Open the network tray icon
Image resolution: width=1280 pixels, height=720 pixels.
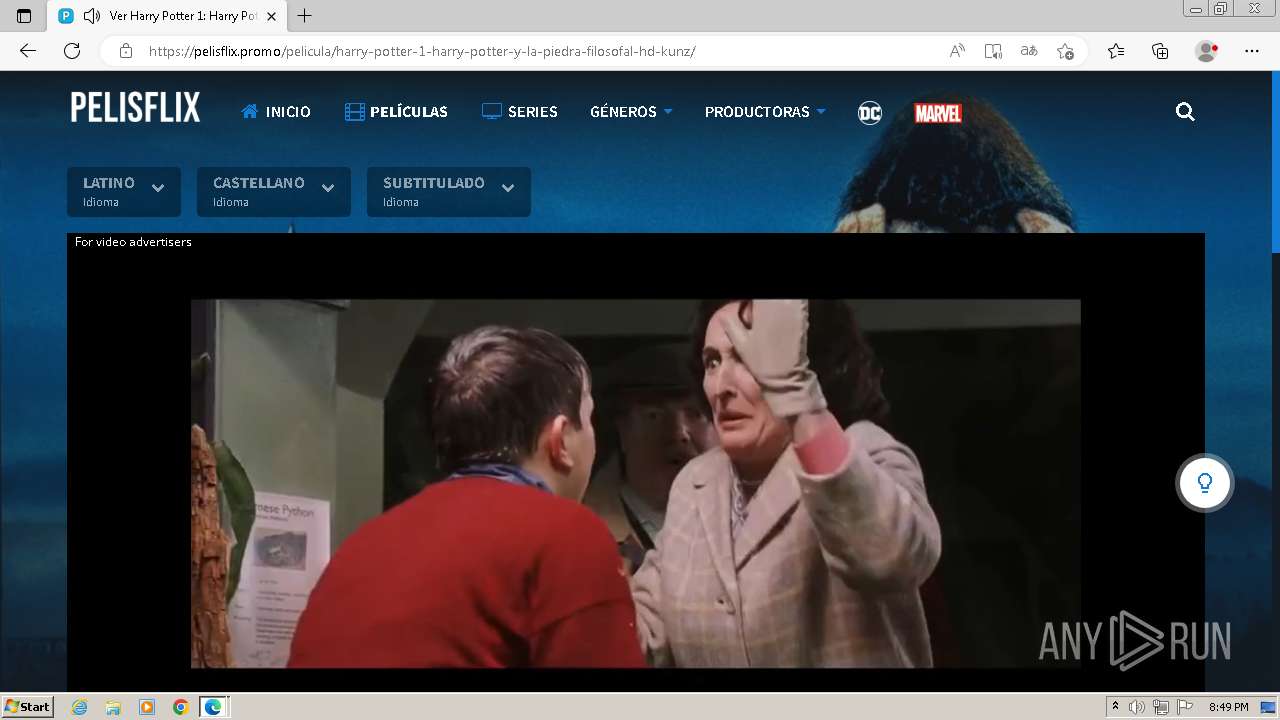pyautogui.click(x=1161, y=707)
